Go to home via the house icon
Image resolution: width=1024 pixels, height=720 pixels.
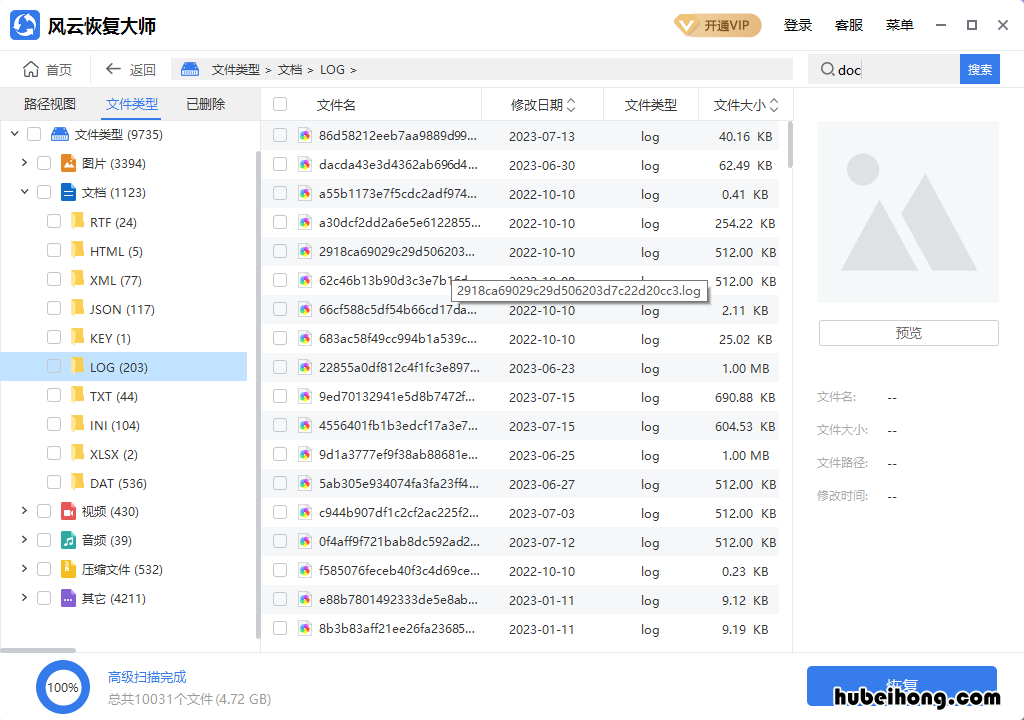31,69
